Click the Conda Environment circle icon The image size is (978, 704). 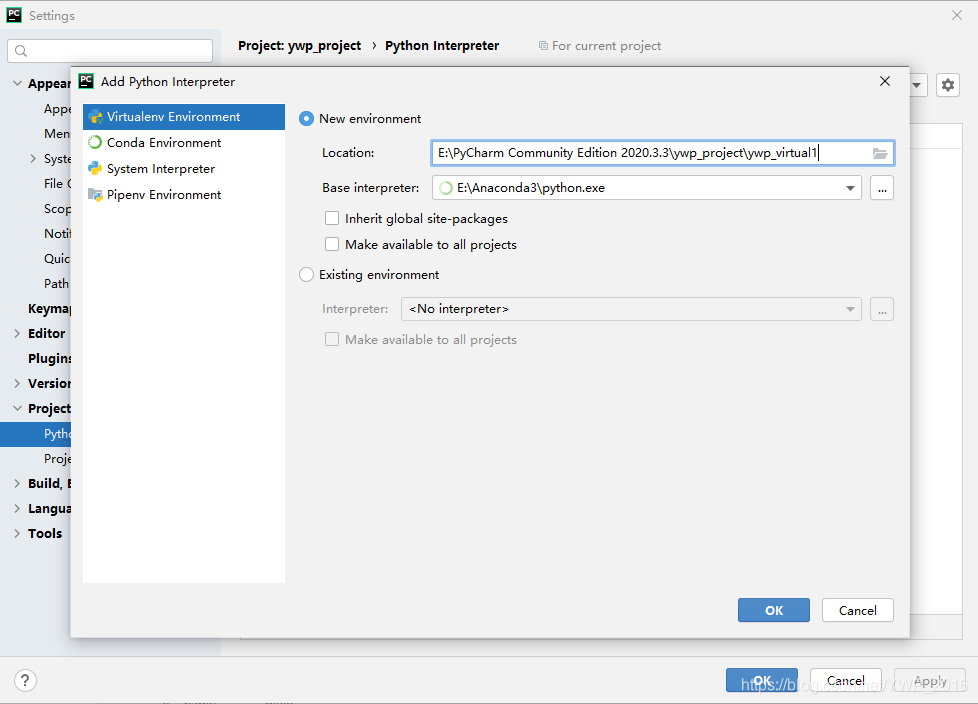click(95, 142)
